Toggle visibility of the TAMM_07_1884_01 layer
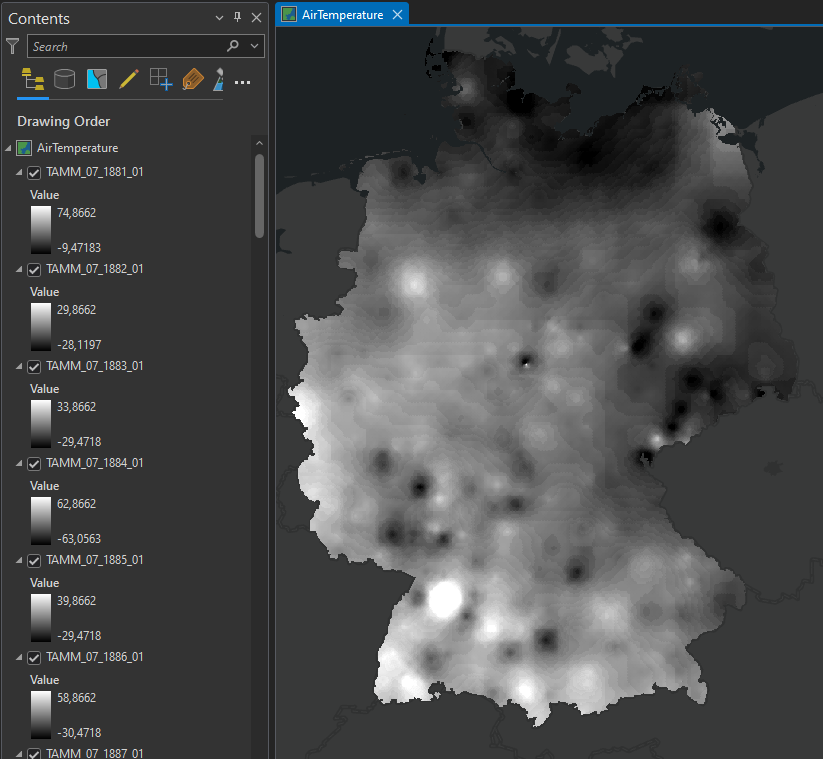The width and height of the screenshot is (823, 759). click(33, 463)
